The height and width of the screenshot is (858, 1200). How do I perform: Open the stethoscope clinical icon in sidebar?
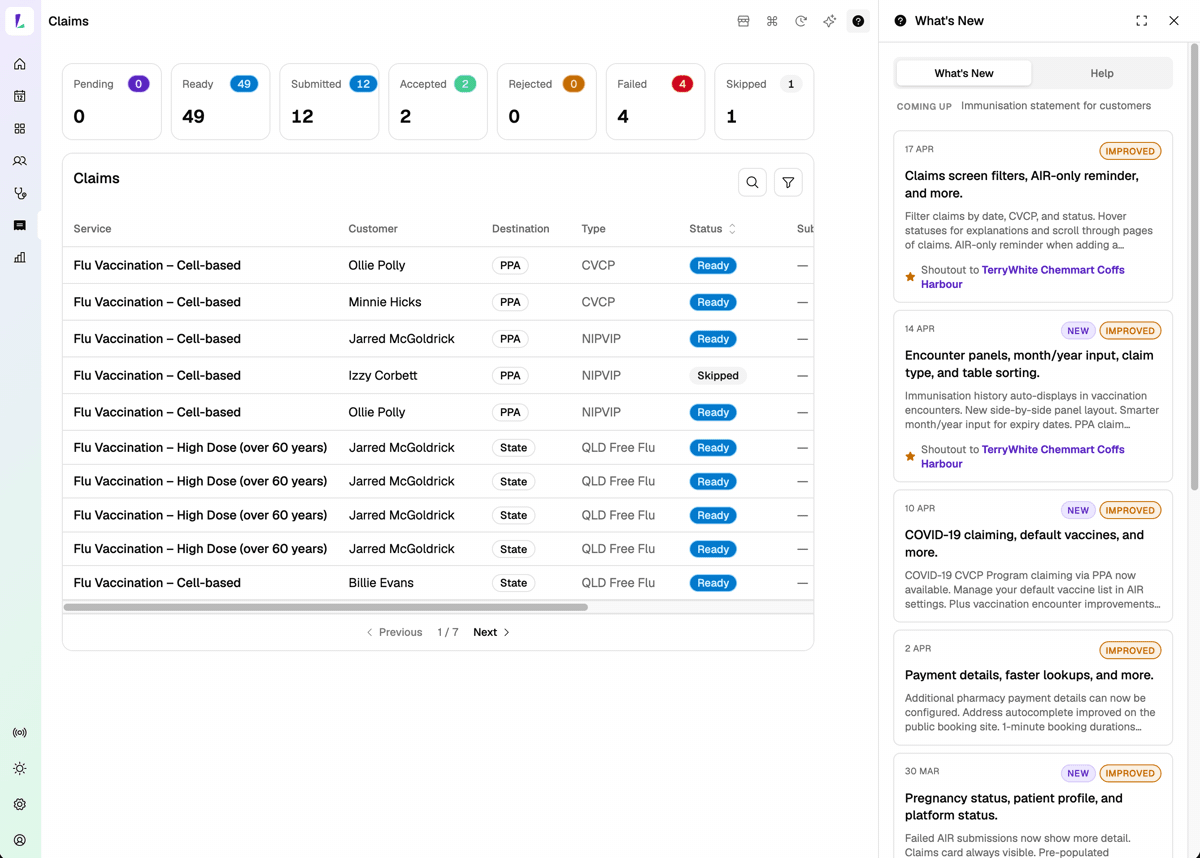point(19,193)
